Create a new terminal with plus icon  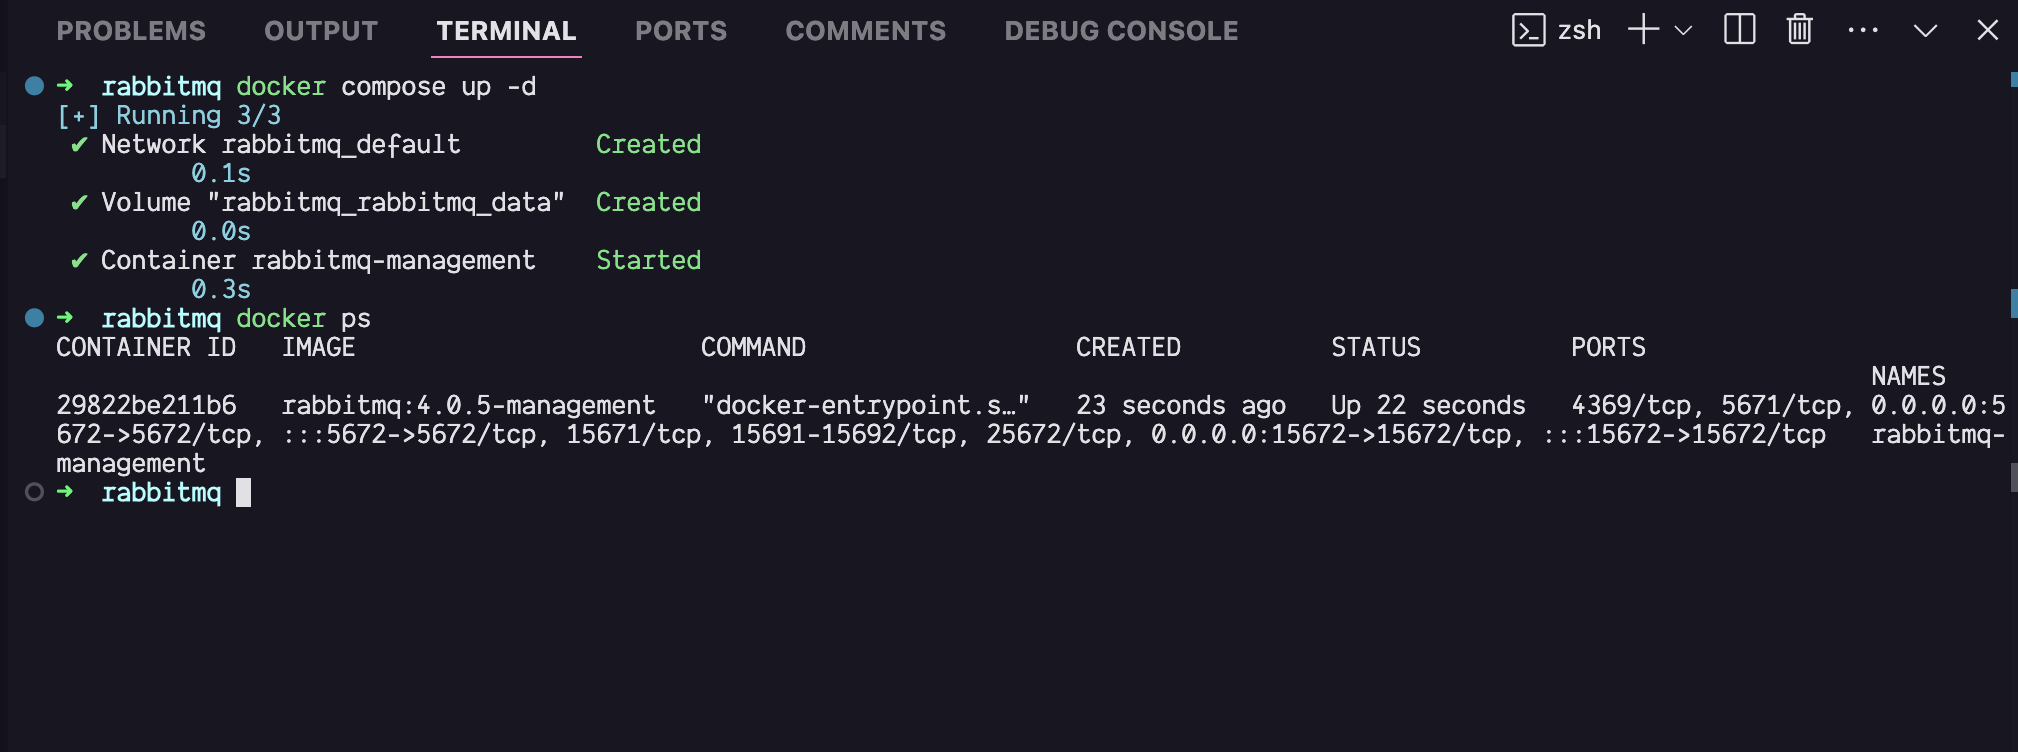tap(1643, 30)
